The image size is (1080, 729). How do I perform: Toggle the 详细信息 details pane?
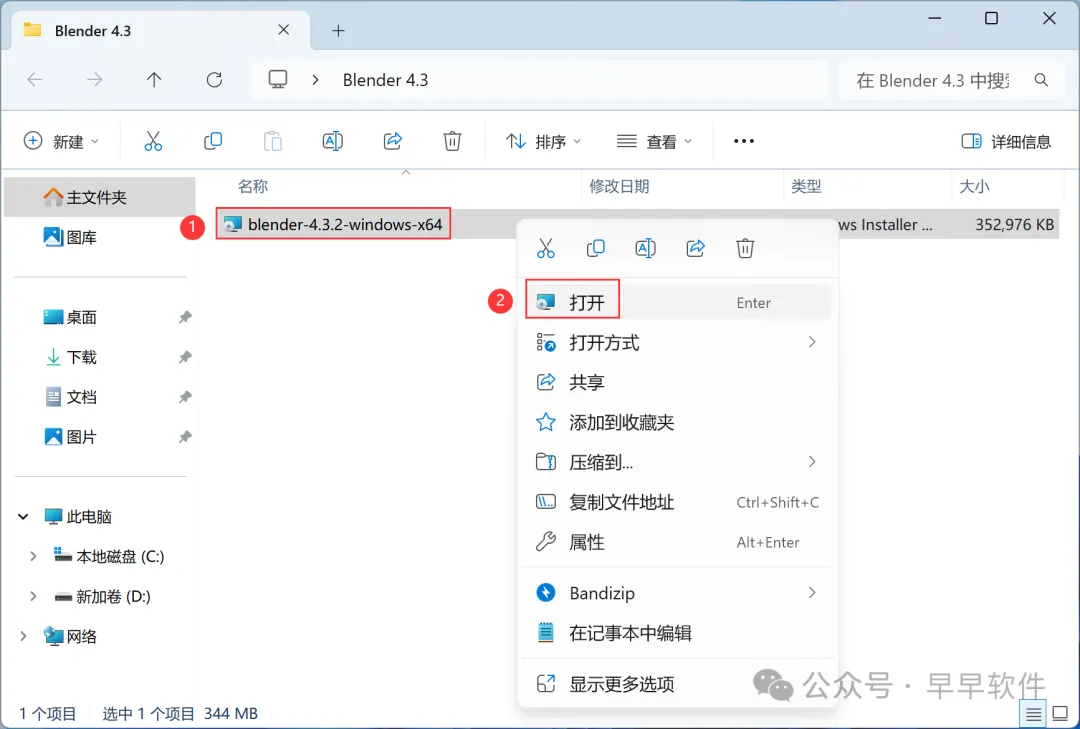click(x=1006, y=141)
